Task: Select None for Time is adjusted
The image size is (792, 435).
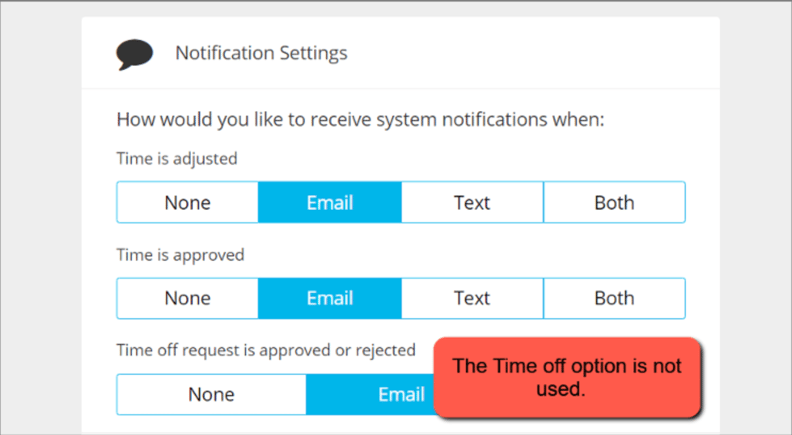Action: pyautogui.click(x=187, y=202)
